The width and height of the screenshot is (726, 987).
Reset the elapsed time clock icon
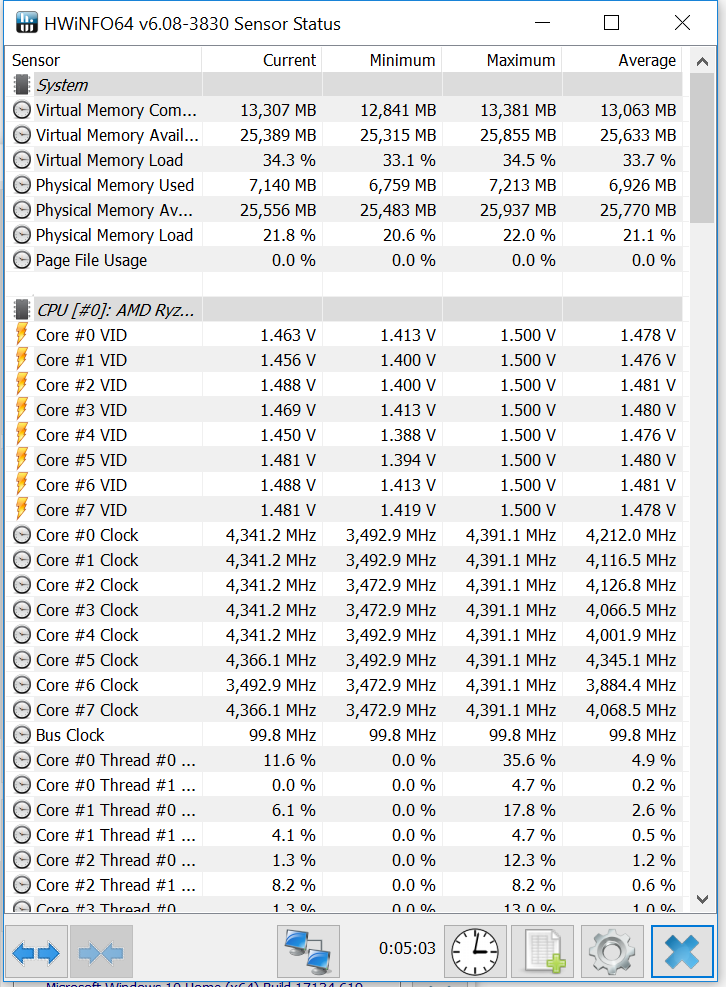point(472,952)
